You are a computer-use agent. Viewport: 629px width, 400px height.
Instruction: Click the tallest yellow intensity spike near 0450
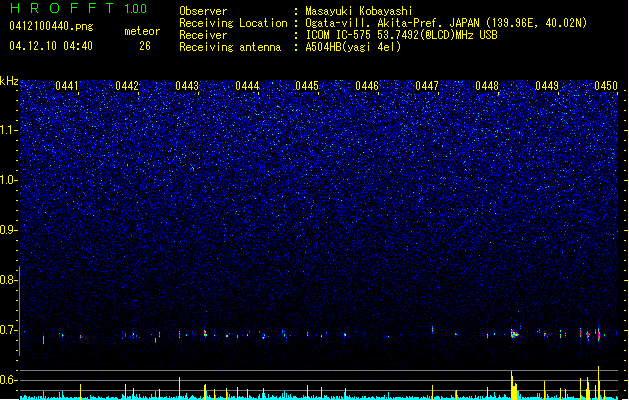click(598, 381)
